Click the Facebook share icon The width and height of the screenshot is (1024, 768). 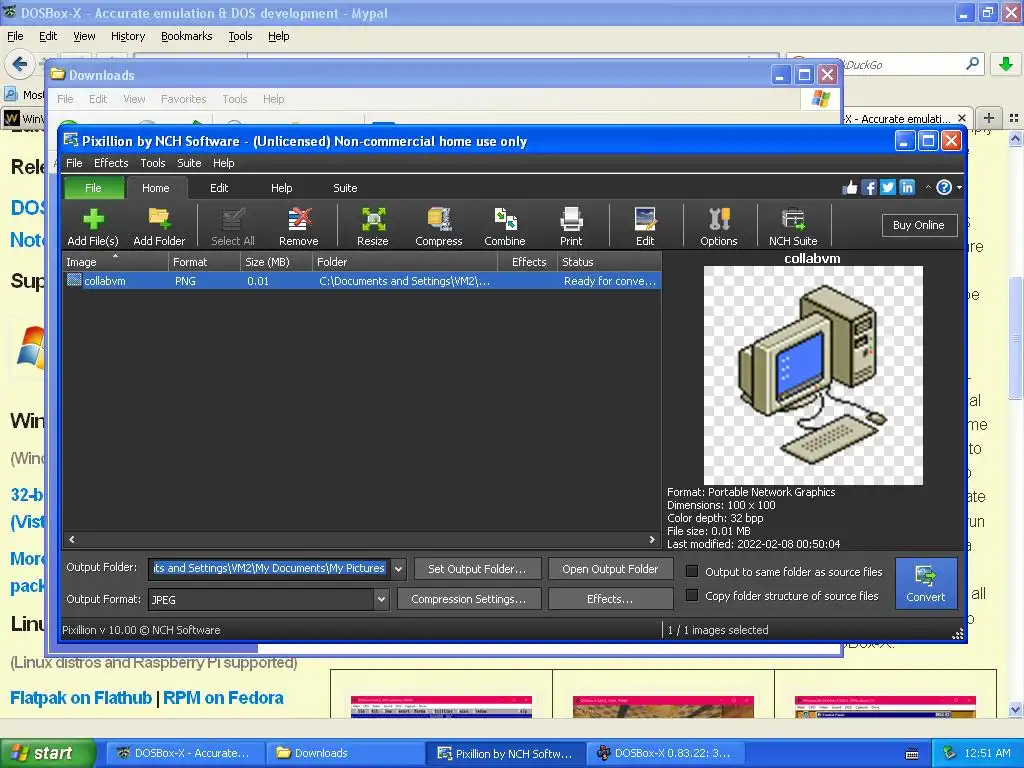[x=869, y=188]
